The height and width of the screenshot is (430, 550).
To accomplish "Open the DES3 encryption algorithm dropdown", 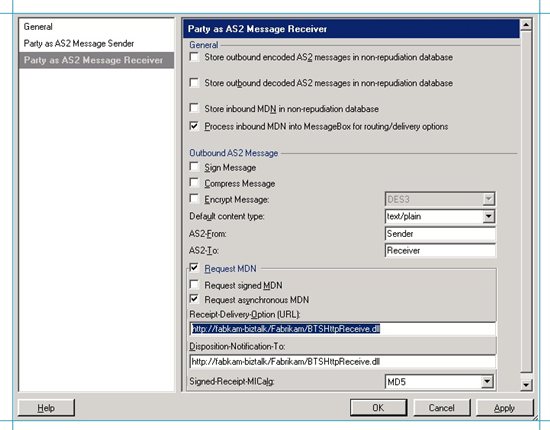I will (x=488, y=199).
